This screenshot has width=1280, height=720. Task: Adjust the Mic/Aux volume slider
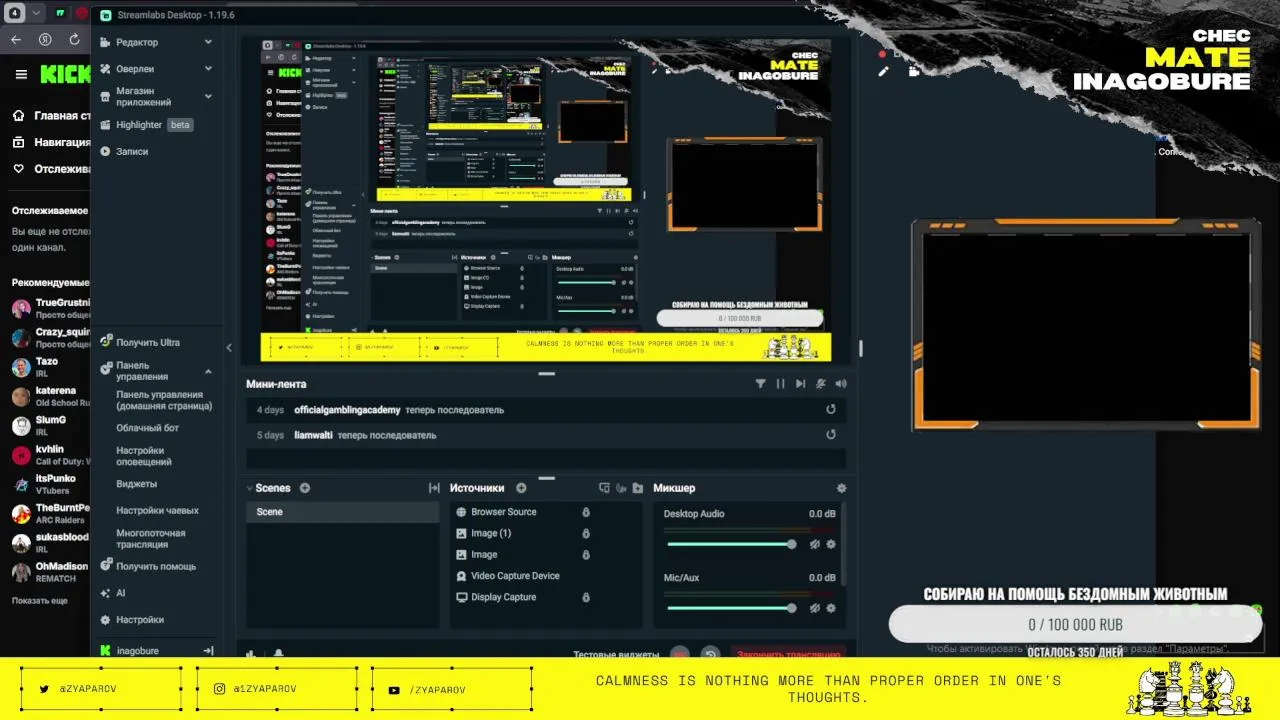coord(732,608)
